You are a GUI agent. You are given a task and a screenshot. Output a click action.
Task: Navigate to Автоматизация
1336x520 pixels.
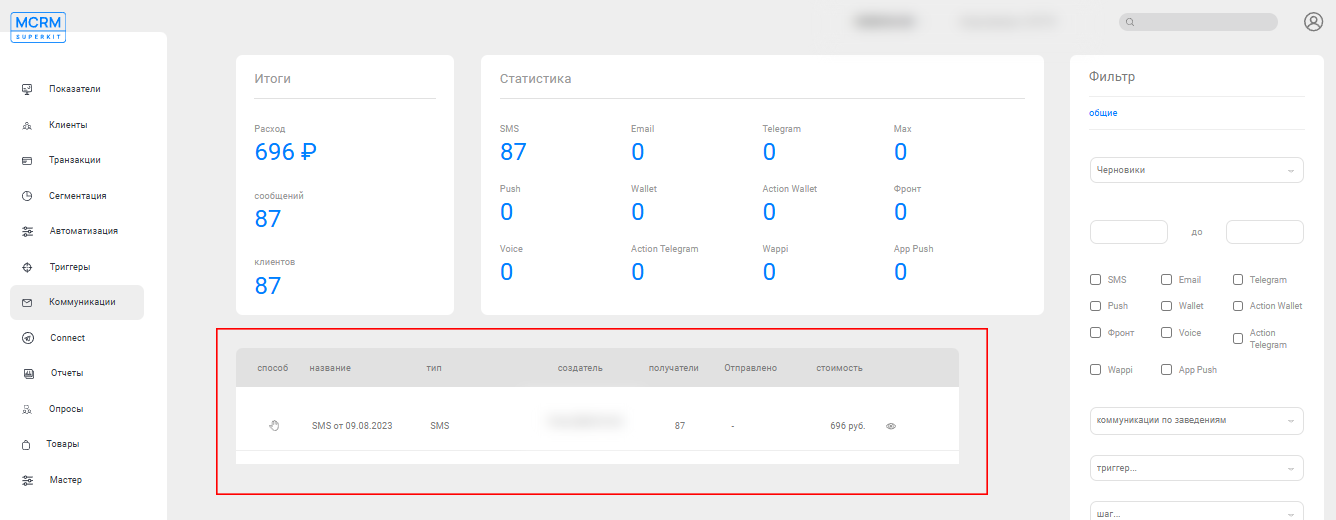pyautogui.click(x=84, y=231)
